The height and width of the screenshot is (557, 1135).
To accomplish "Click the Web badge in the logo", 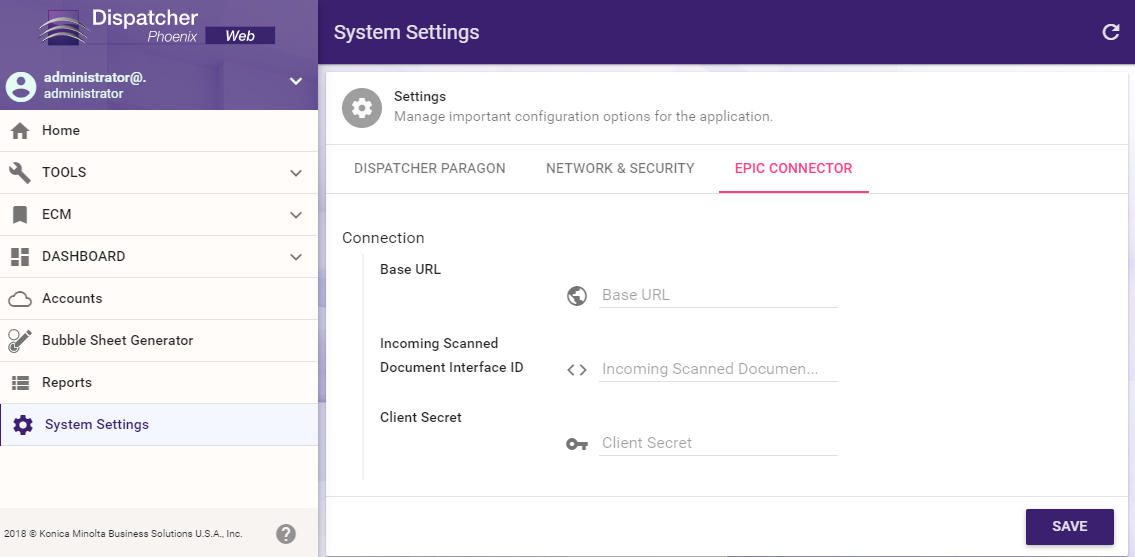I will tap(240, 35).
